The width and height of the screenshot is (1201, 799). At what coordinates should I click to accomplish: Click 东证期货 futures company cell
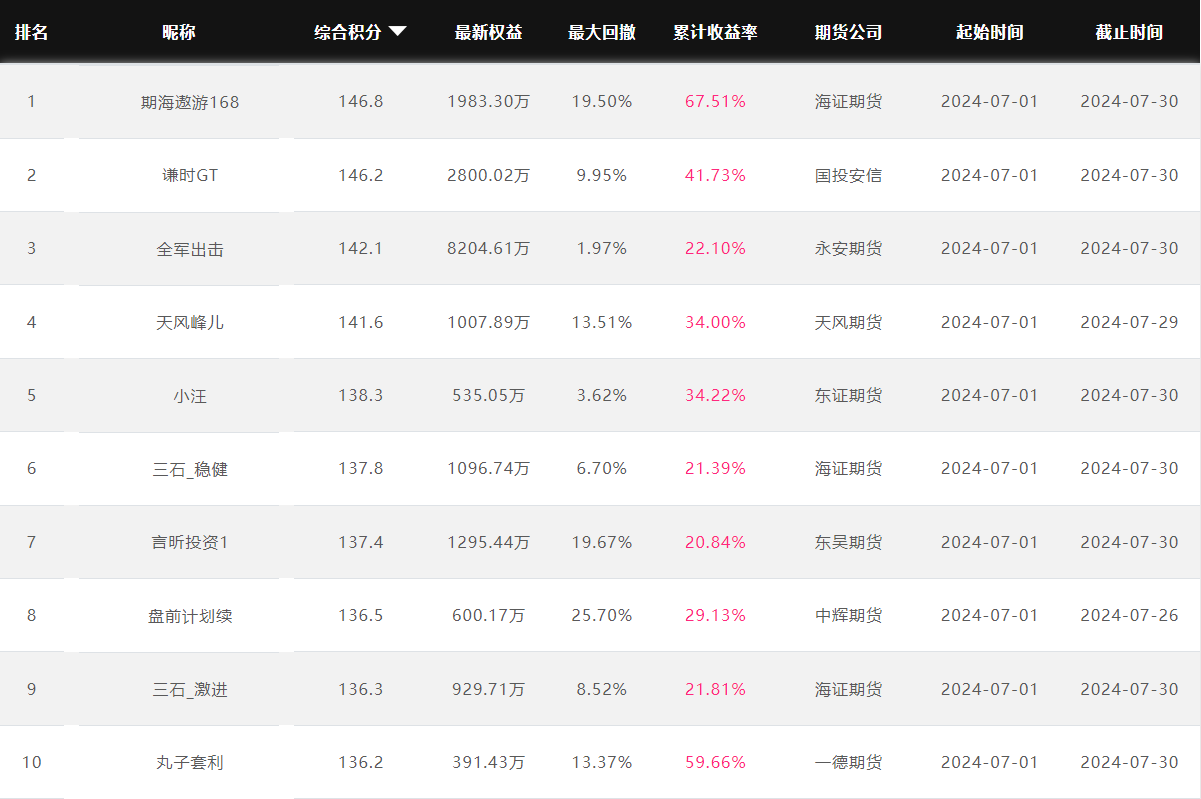point(849,395)
